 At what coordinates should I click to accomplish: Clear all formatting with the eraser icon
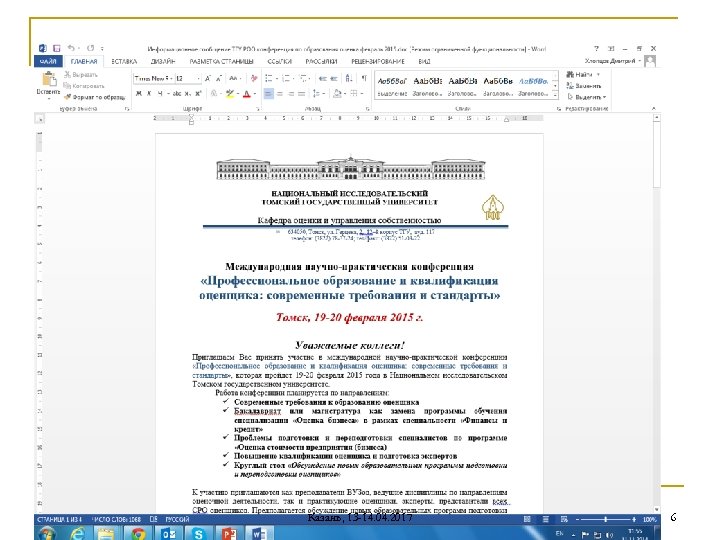click(254, 79)
